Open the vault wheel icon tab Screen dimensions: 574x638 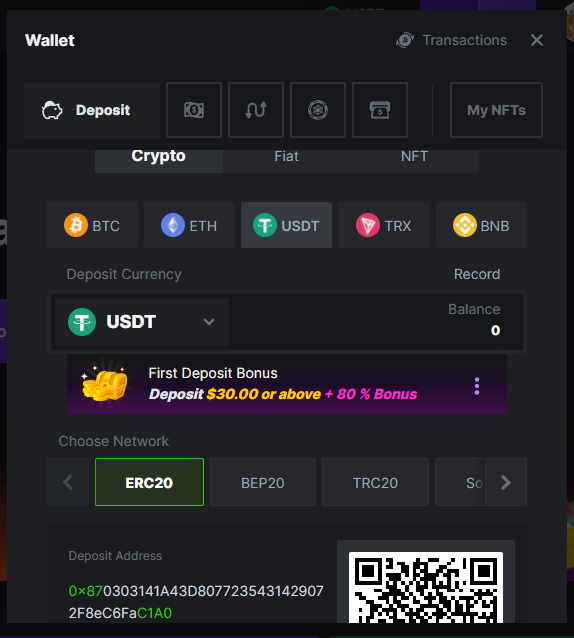[x=318, y=110]
